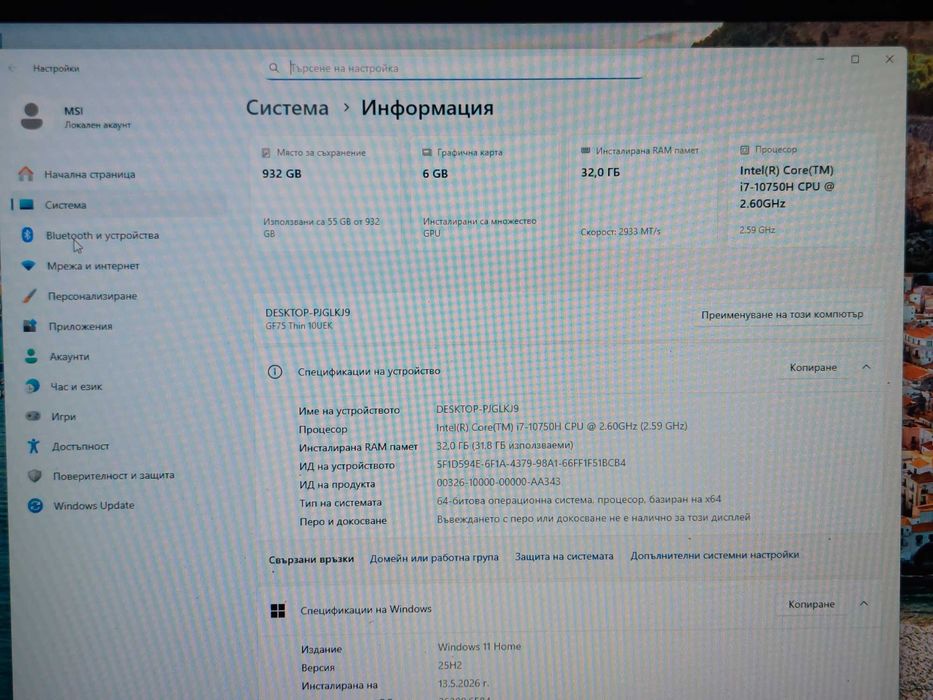Open Допълнителни системни настройки link
933x700 pixels.
[715, 555]
